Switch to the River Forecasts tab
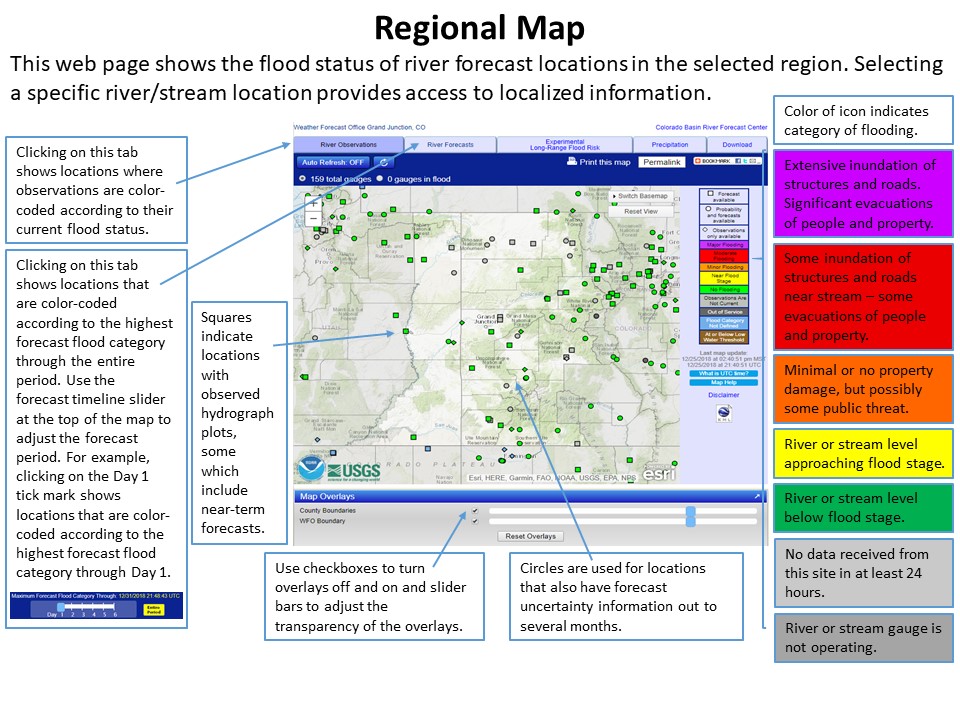Screen dimensions: 960x720 coord(450,144)
